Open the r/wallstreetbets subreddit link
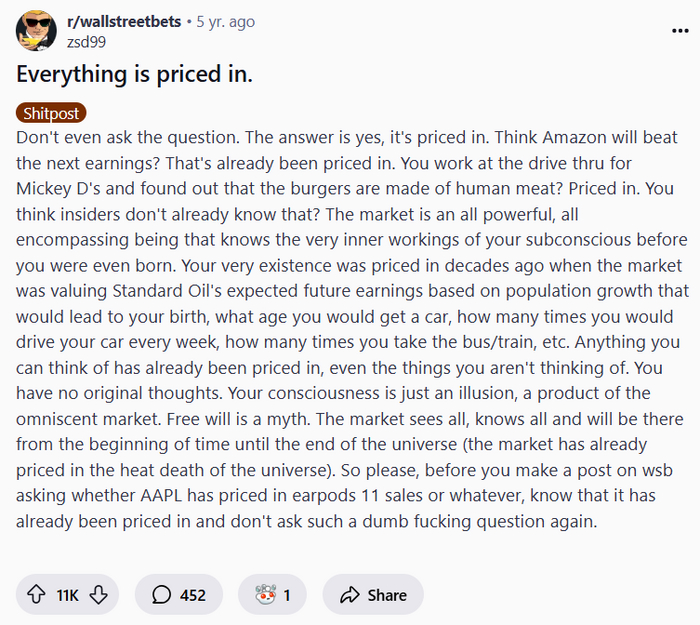 (x=125, y=22)
